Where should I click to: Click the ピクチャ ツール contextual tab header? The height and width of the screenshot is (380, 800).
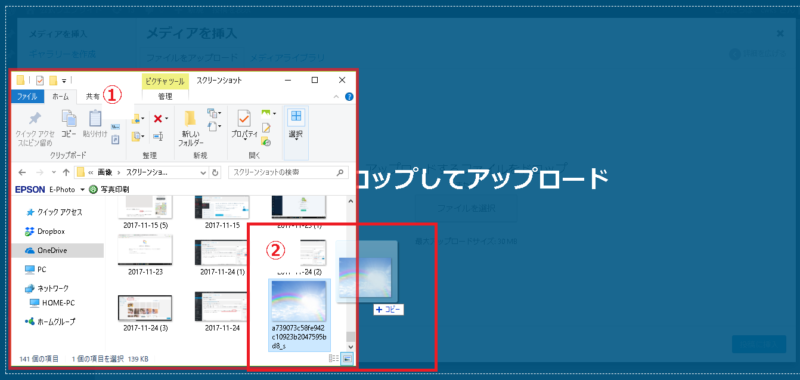pyautogui.click(x=165, y=81)
